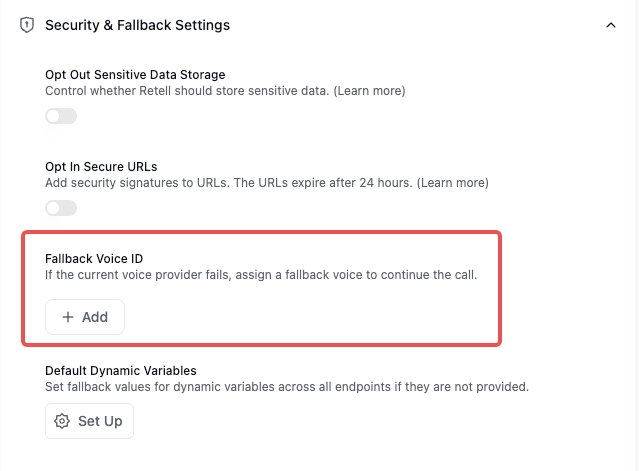
Task: Click the Opt In Secure URLs label
Action: 101,167
